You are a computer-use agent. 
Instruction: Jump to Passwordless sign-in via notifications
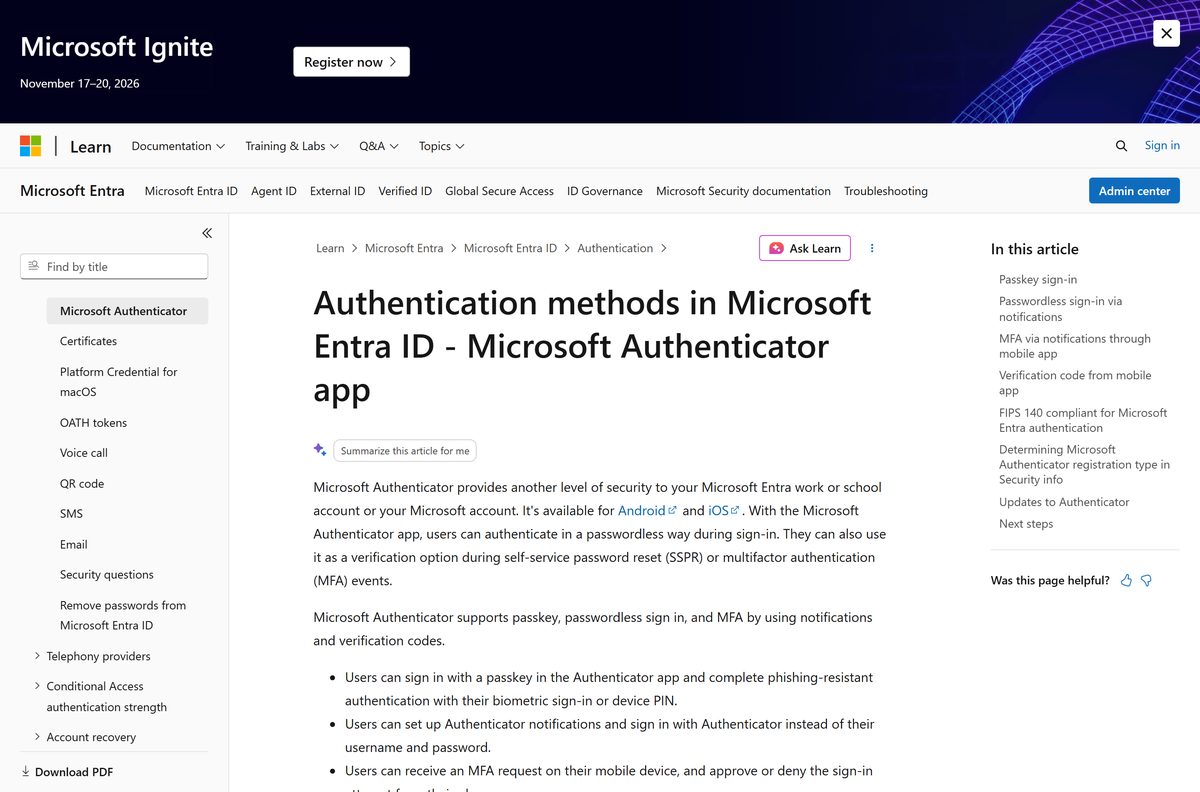tap(1060, 309)
